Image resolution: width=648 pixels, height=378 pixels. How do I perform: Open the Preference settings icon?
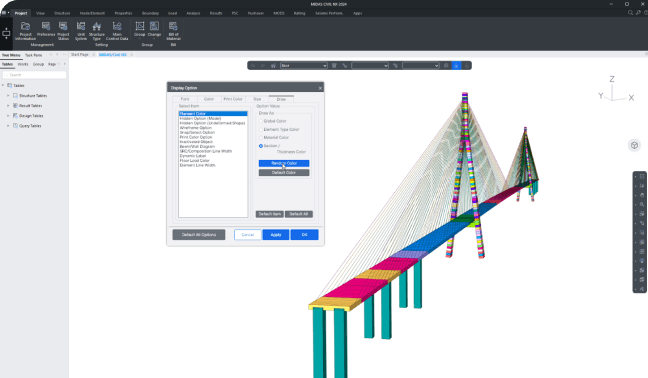(x=46, y=29)
